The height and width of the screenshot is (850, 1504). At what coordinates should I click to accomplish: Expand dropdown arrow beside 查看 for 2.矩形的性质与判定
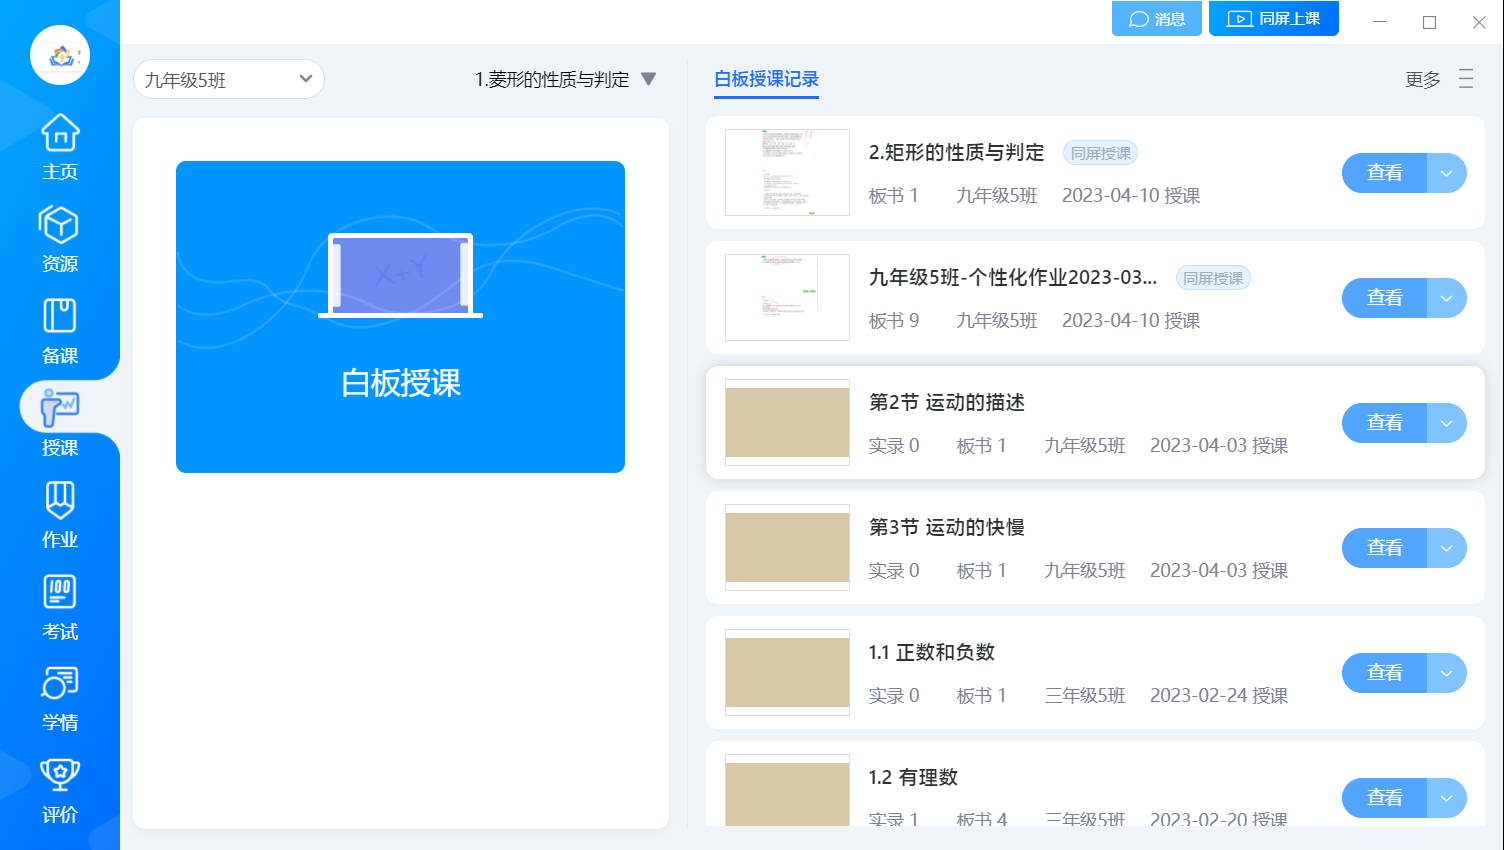point(1446,173)
